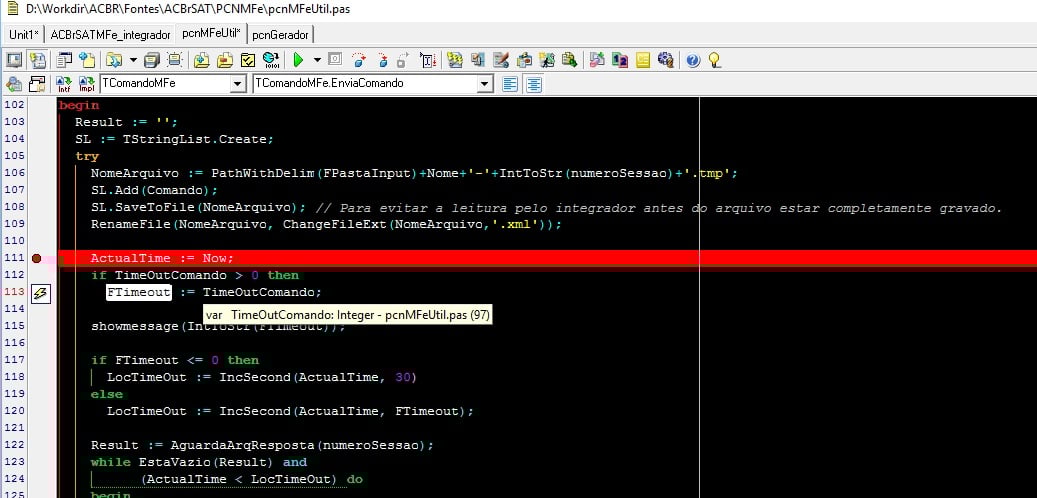Expand the EnviaComando method dropdown arrow
This screenshot has width=1037, height=498.
click(x=486, y=84)
